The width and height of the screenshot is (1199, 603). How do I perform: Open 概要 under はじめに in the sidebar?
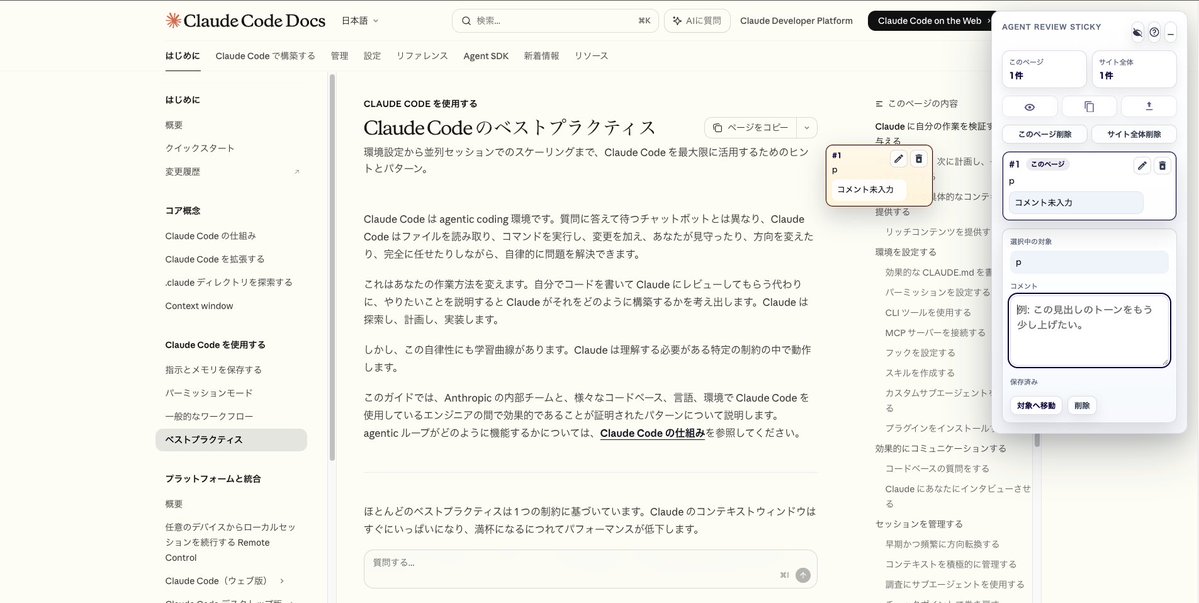click(x=174, y=125)
